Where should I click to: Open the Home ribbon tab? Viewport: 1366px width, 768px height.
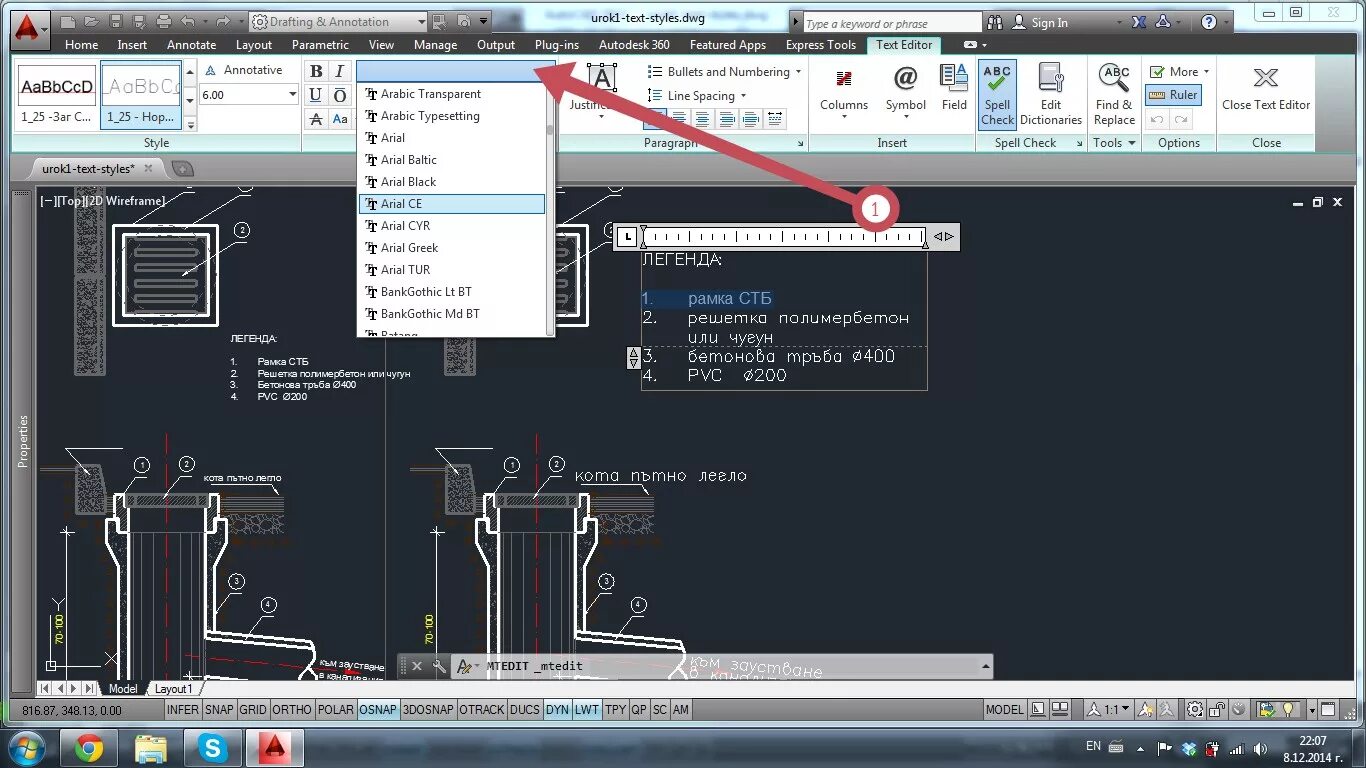coord(81,44)
